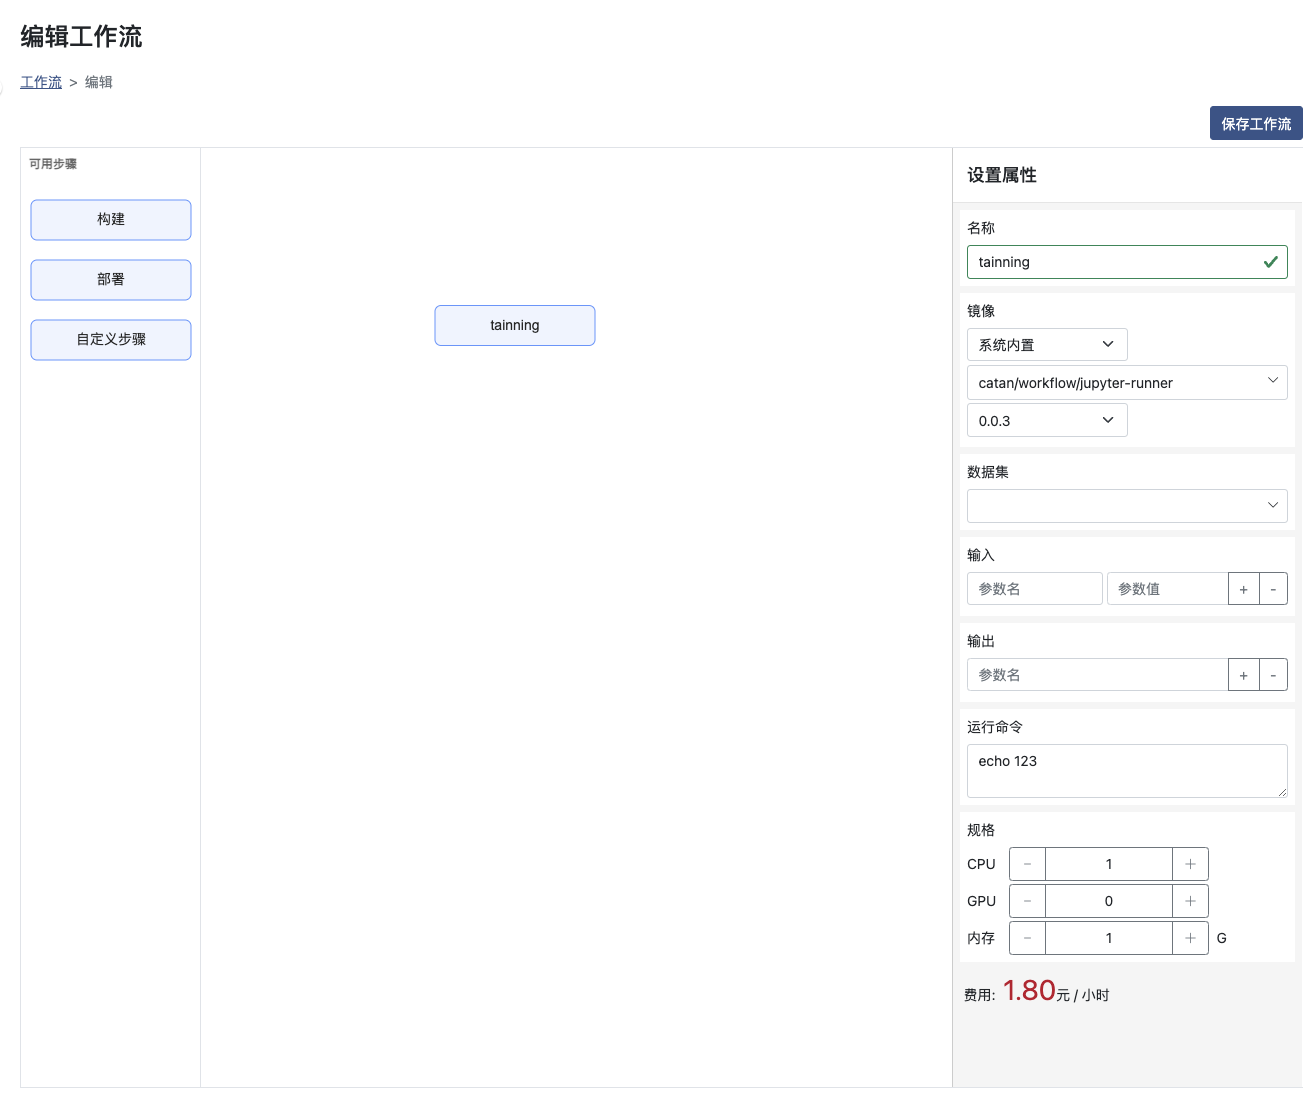Go to 工作流 breadcrumb link
The height and width of the screenshot is (1093, 1311).
[41, 82]
